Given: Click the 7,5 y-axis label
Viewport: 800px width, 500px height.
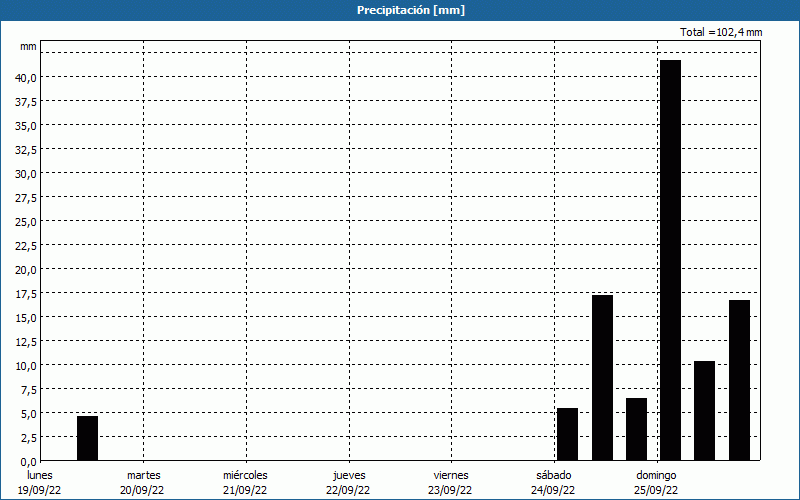Looking at the screenshot, I should (x=28, y=390).
